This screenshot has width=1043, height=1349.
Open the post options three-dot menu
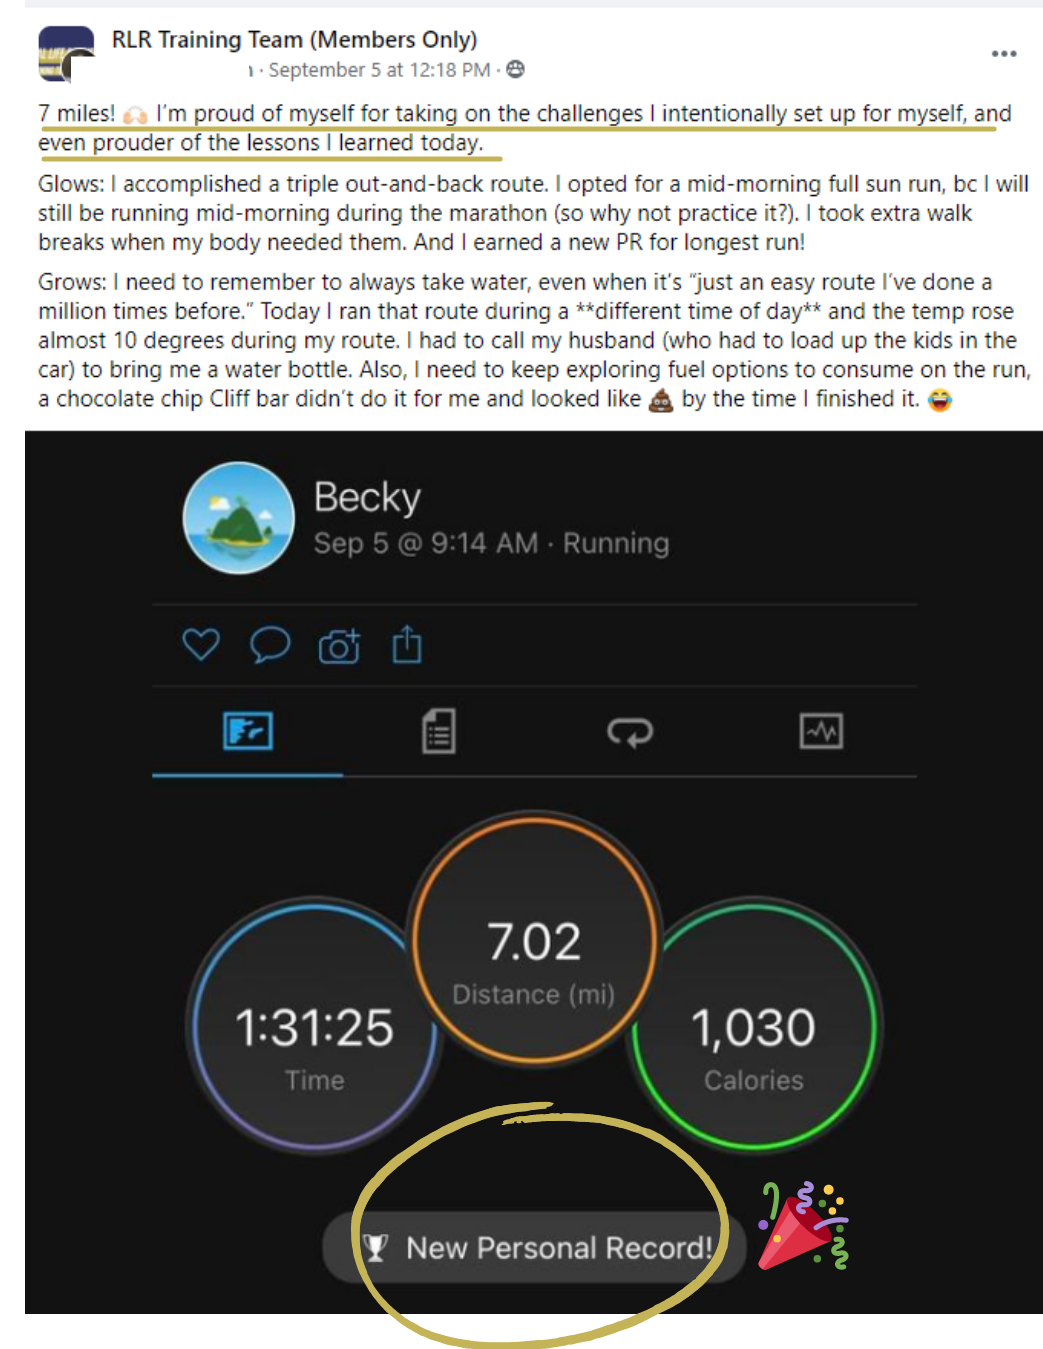[1004, 54]
